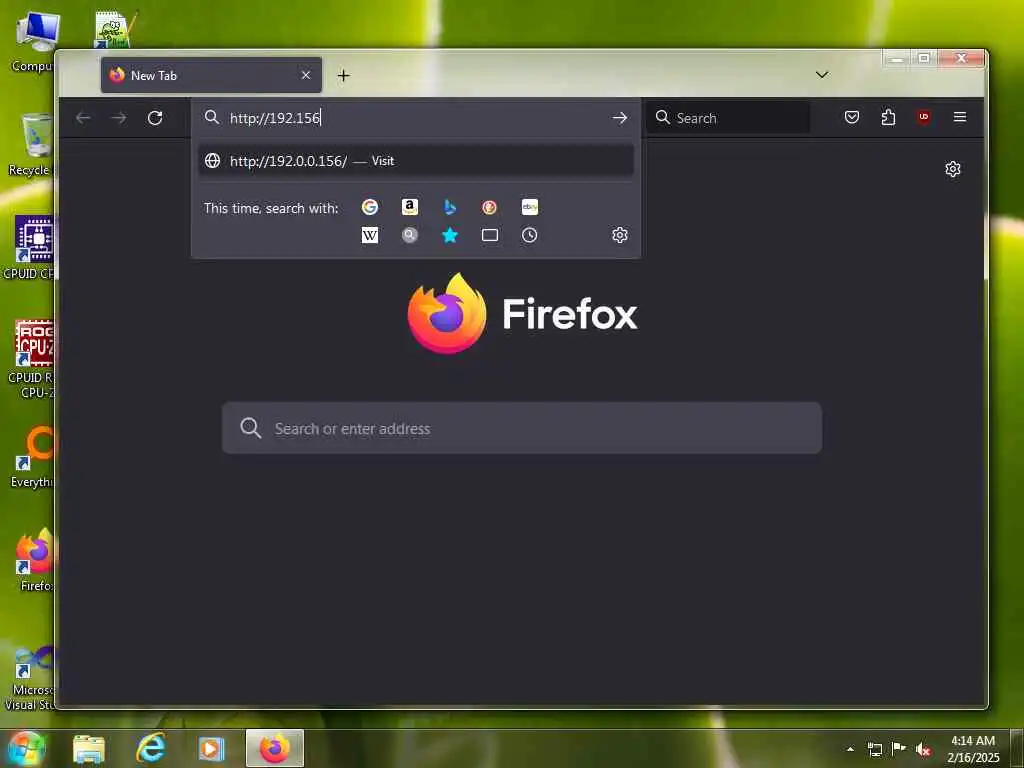
Task: Click the forward navigation arrow
Action: pos(119,118)
